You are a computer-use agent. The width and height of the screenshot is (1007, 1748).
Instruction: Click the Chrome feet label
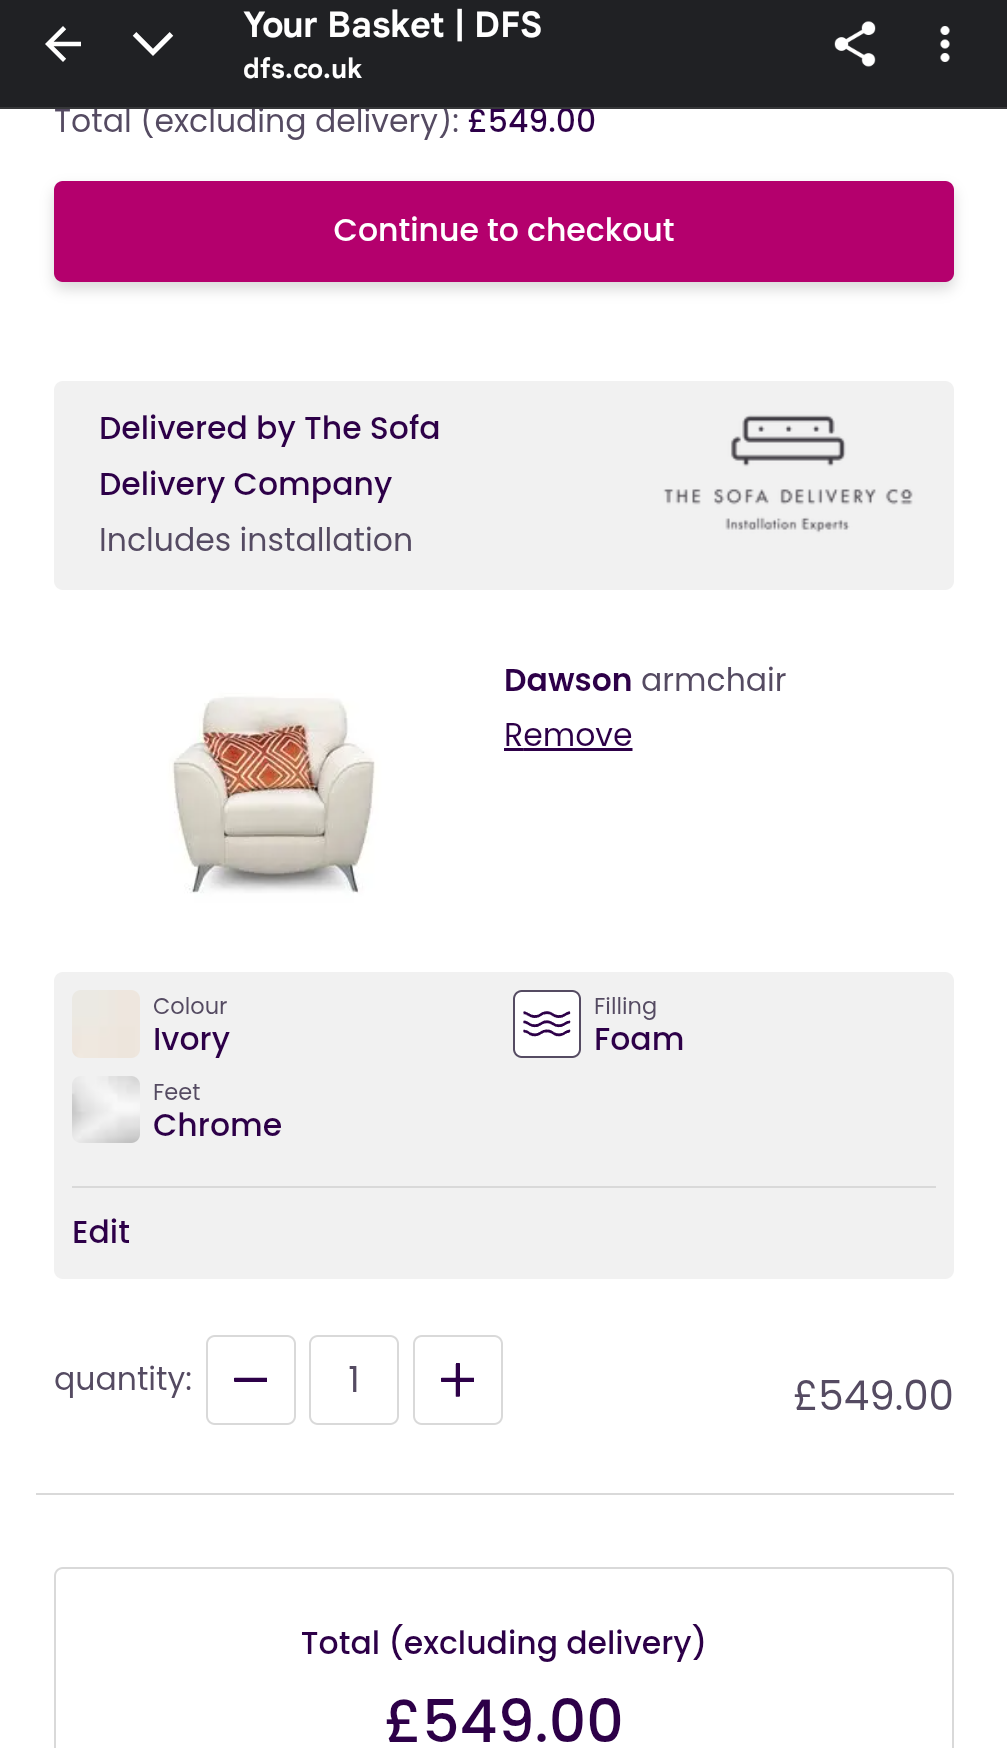pos(217,1126)
